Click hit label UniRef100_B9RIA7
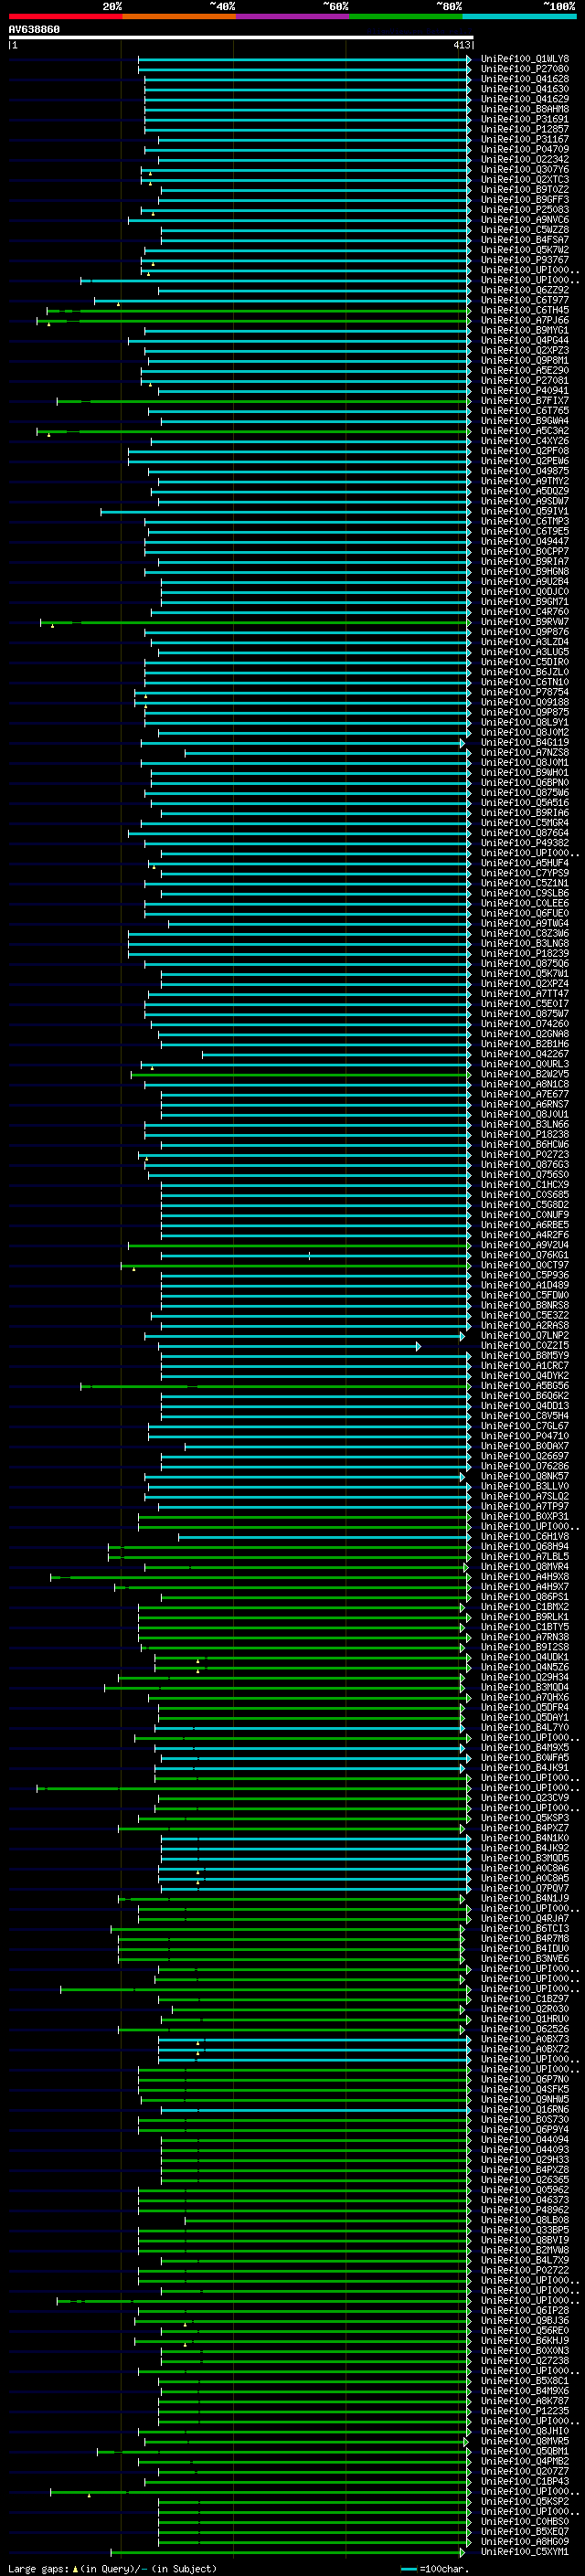The image size is (585, 2576). click(525, 562)
